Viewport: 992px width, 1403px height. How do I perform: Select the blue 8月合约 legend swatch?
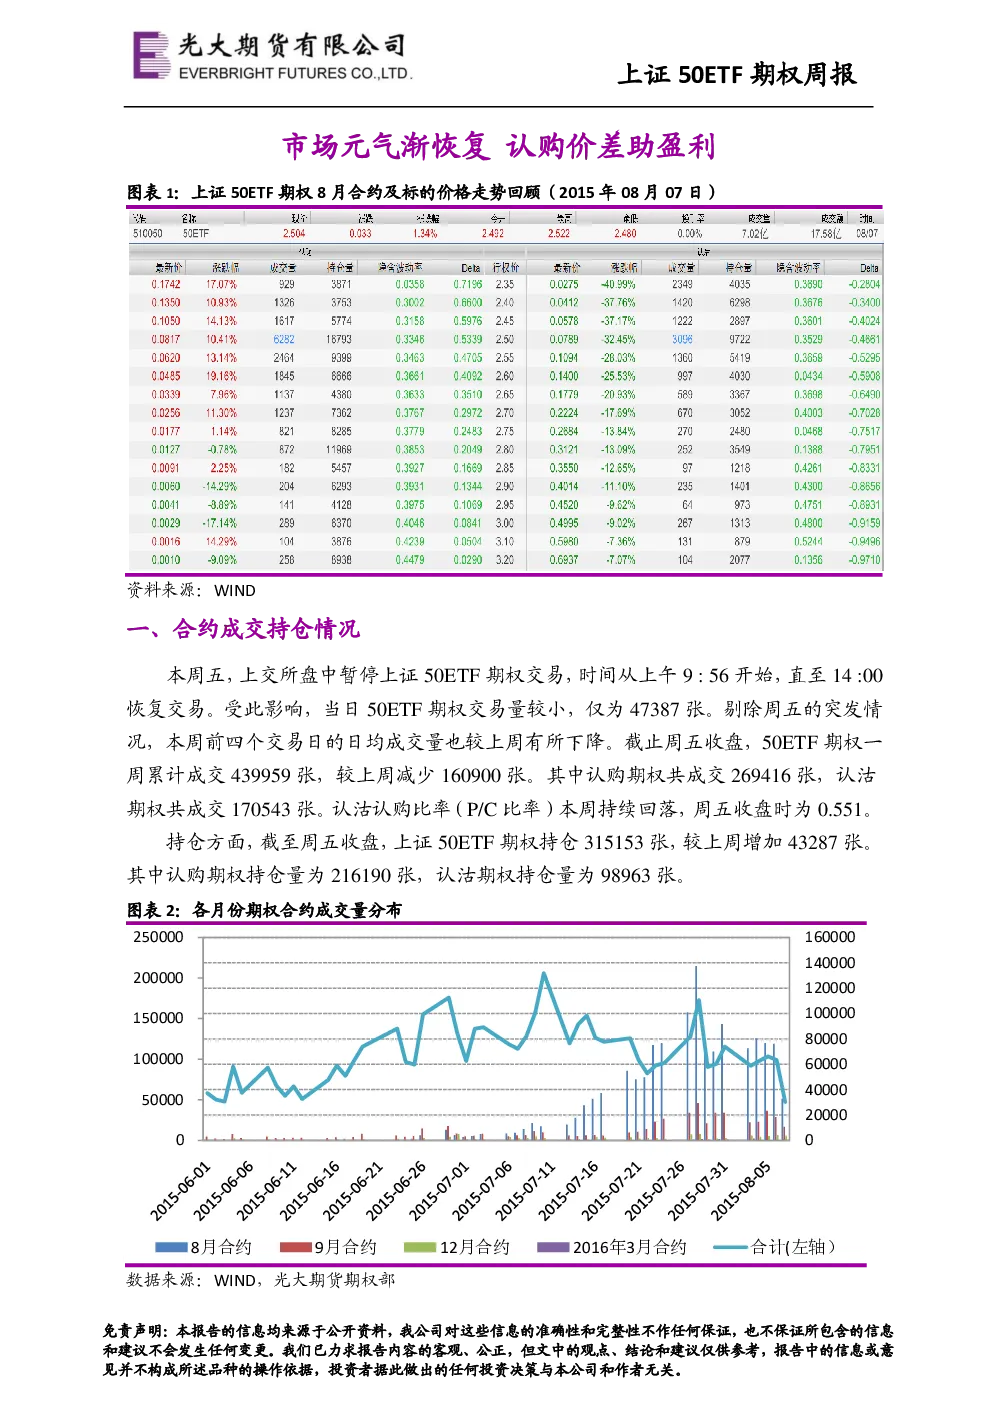coord(171,1247)
